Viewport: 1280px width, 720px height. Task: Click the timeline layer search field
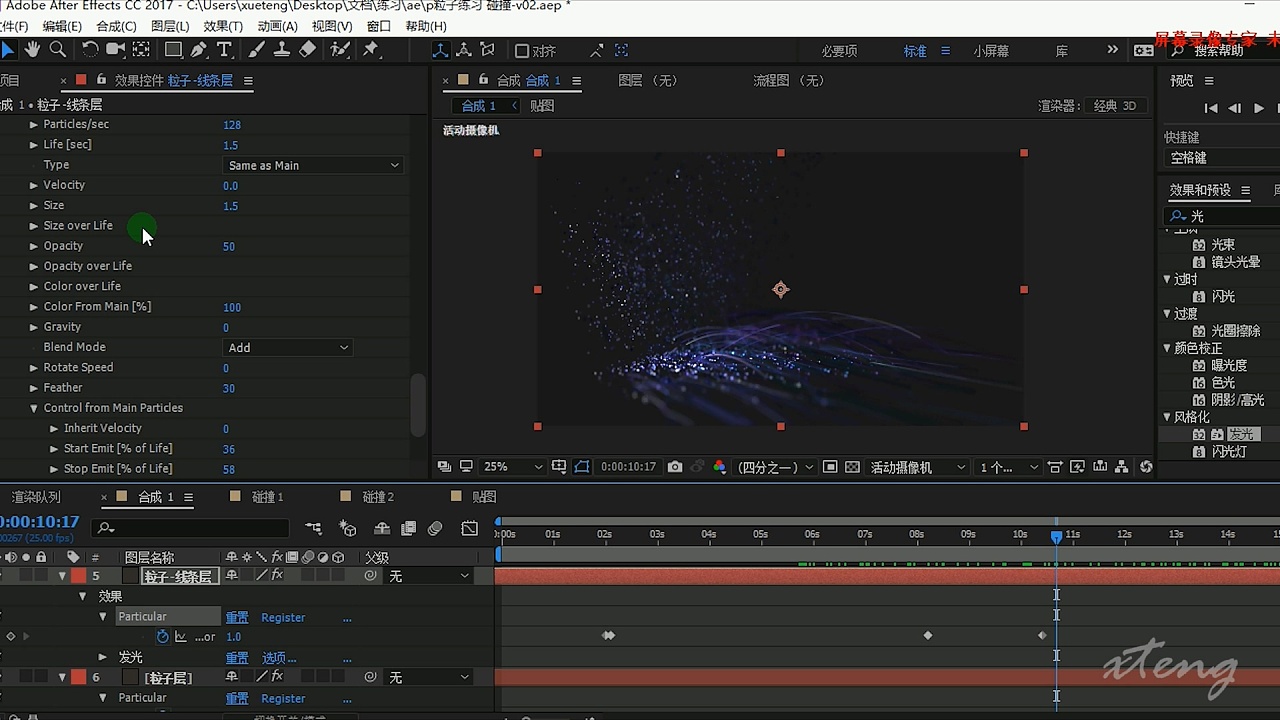[190, 528]
